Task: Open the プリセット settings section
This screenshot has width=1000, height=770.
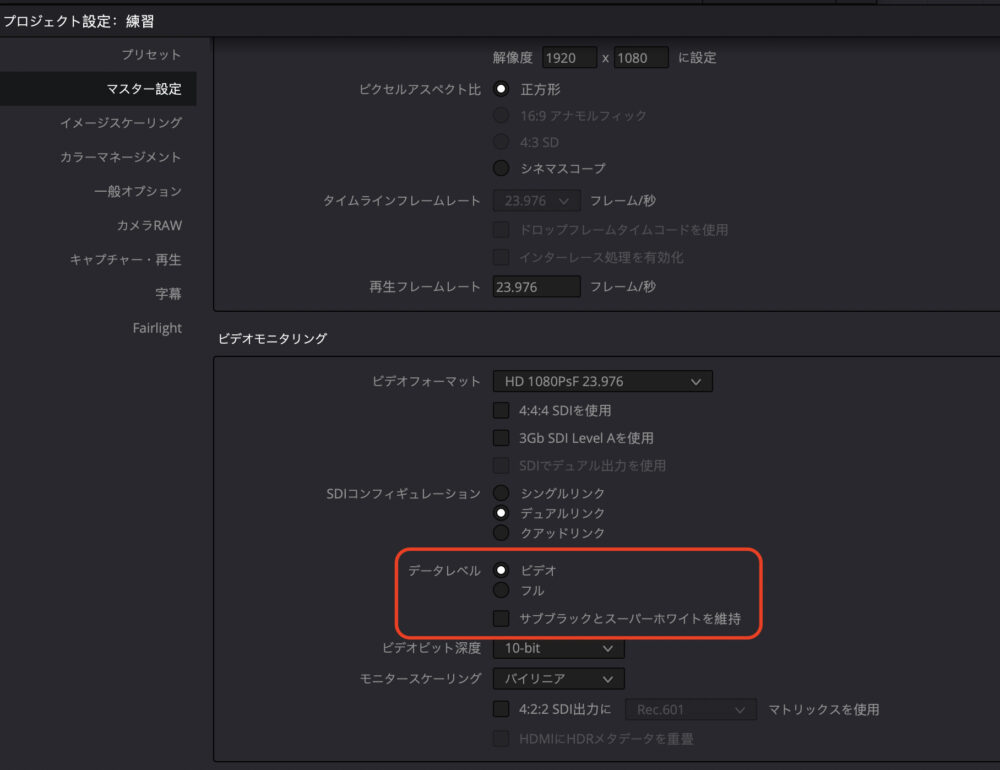Action: pyautogui.click(x=150, y=55)
